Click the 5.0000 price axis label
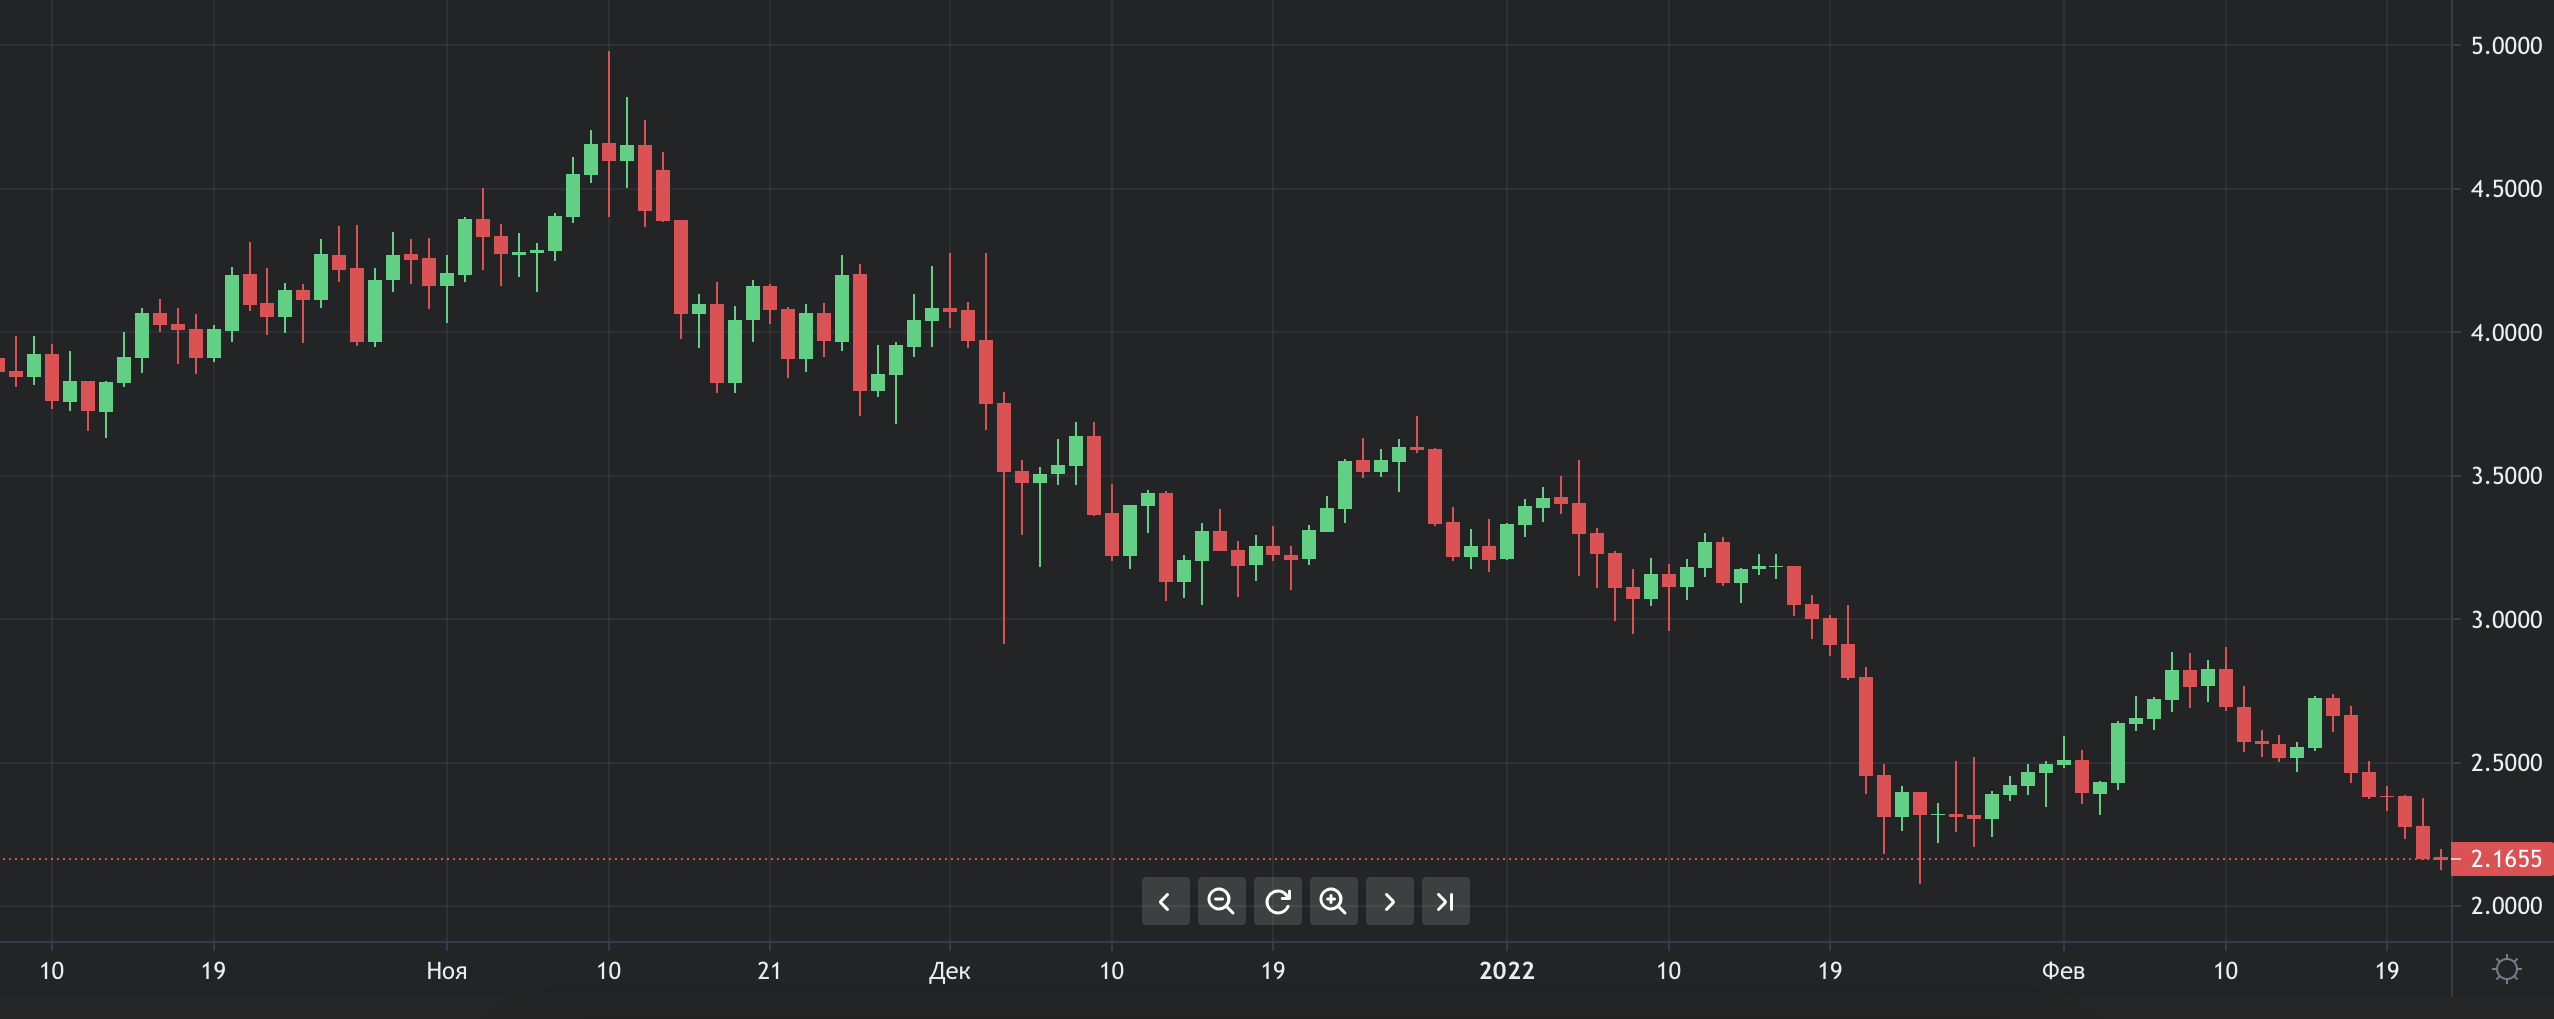 point(2506,46)
